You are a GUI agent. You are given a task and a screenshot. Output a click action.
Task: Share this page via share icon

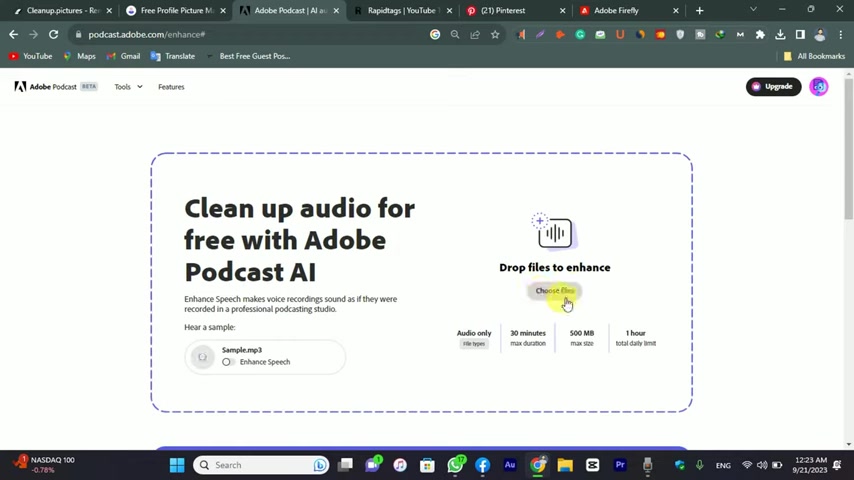(x=475, y=34)
